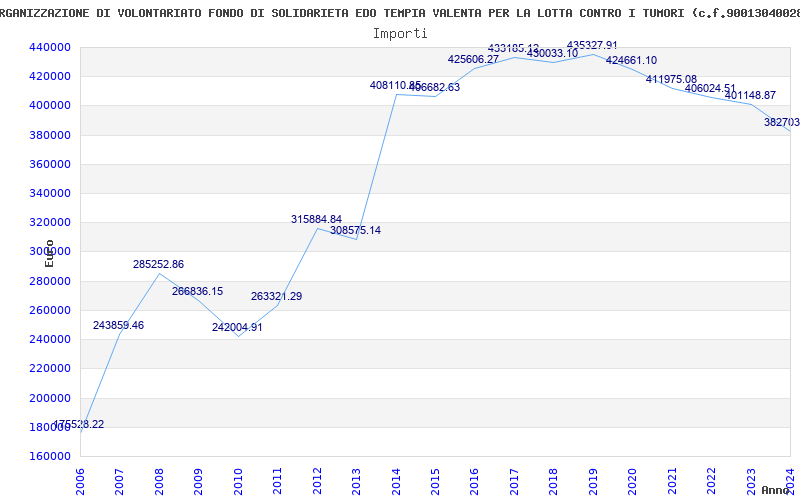The image size is (800, 500).
Task: Select the 2019 year axis label
Action: (x=593, y=482)
